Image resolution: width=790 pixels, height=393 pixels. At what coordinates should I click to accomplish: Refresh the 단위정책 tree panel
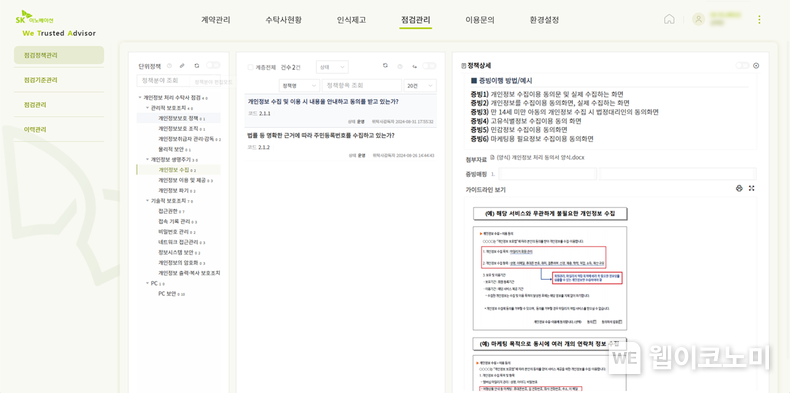pos(196,66)
